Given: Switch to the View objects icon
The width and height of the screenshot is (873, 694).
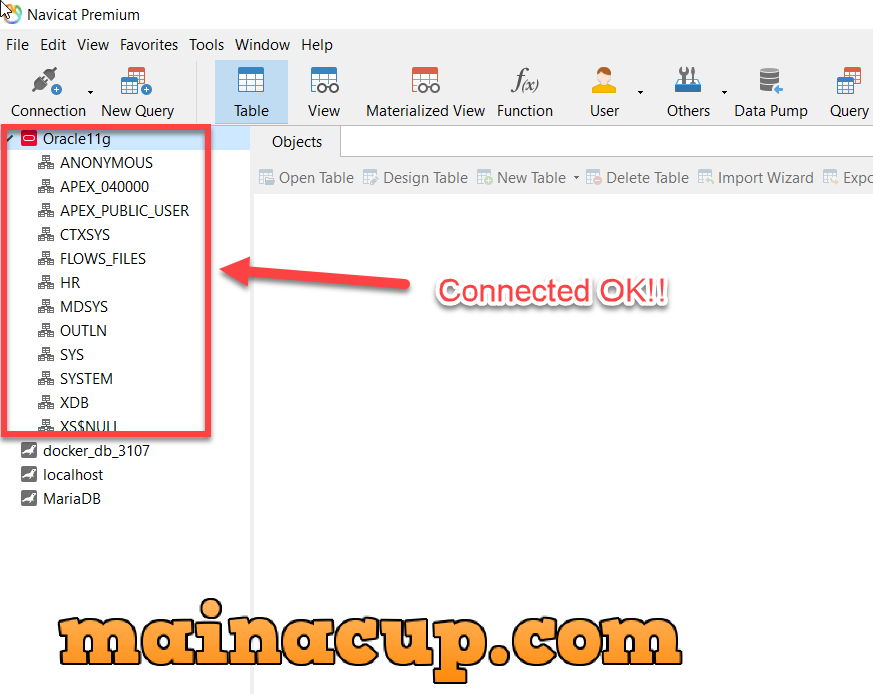Looking at the screenshot, I should click(324, 92).
